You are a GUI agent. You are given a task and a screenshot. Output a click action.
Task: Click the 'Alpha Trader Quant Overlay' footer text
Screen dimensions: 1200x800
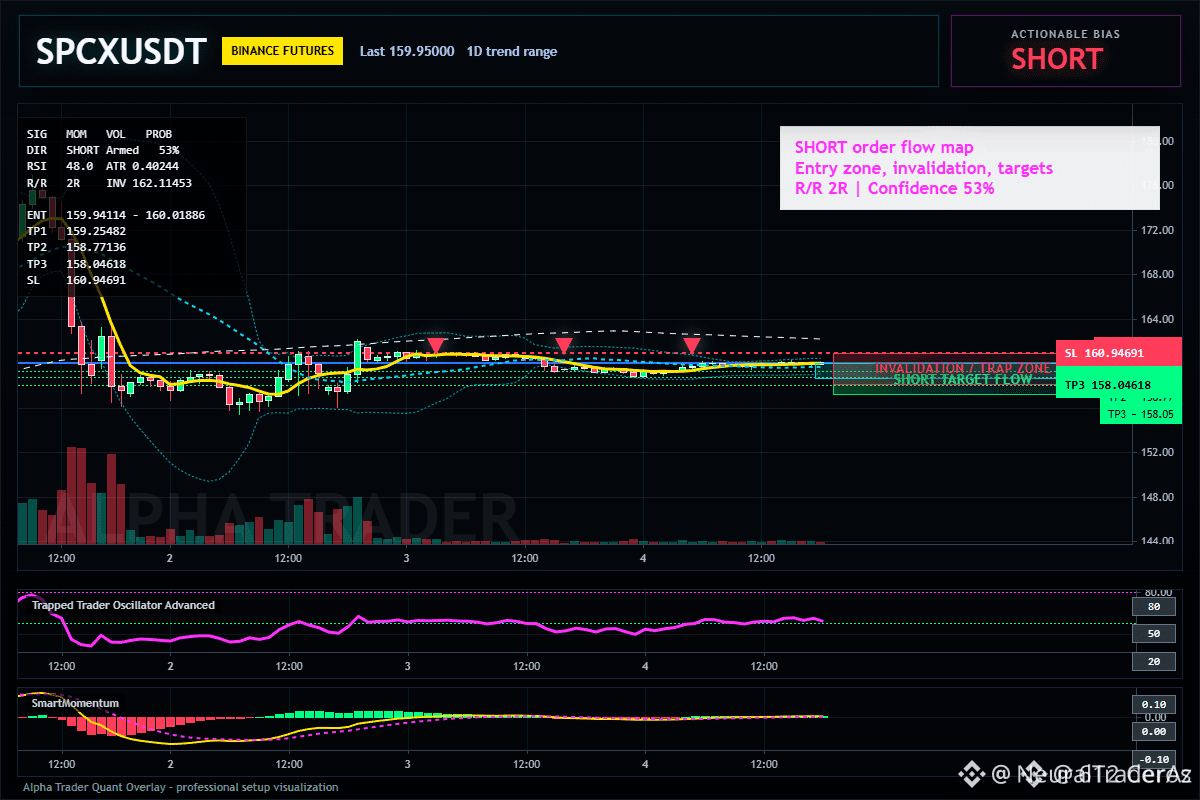(180, 787)
